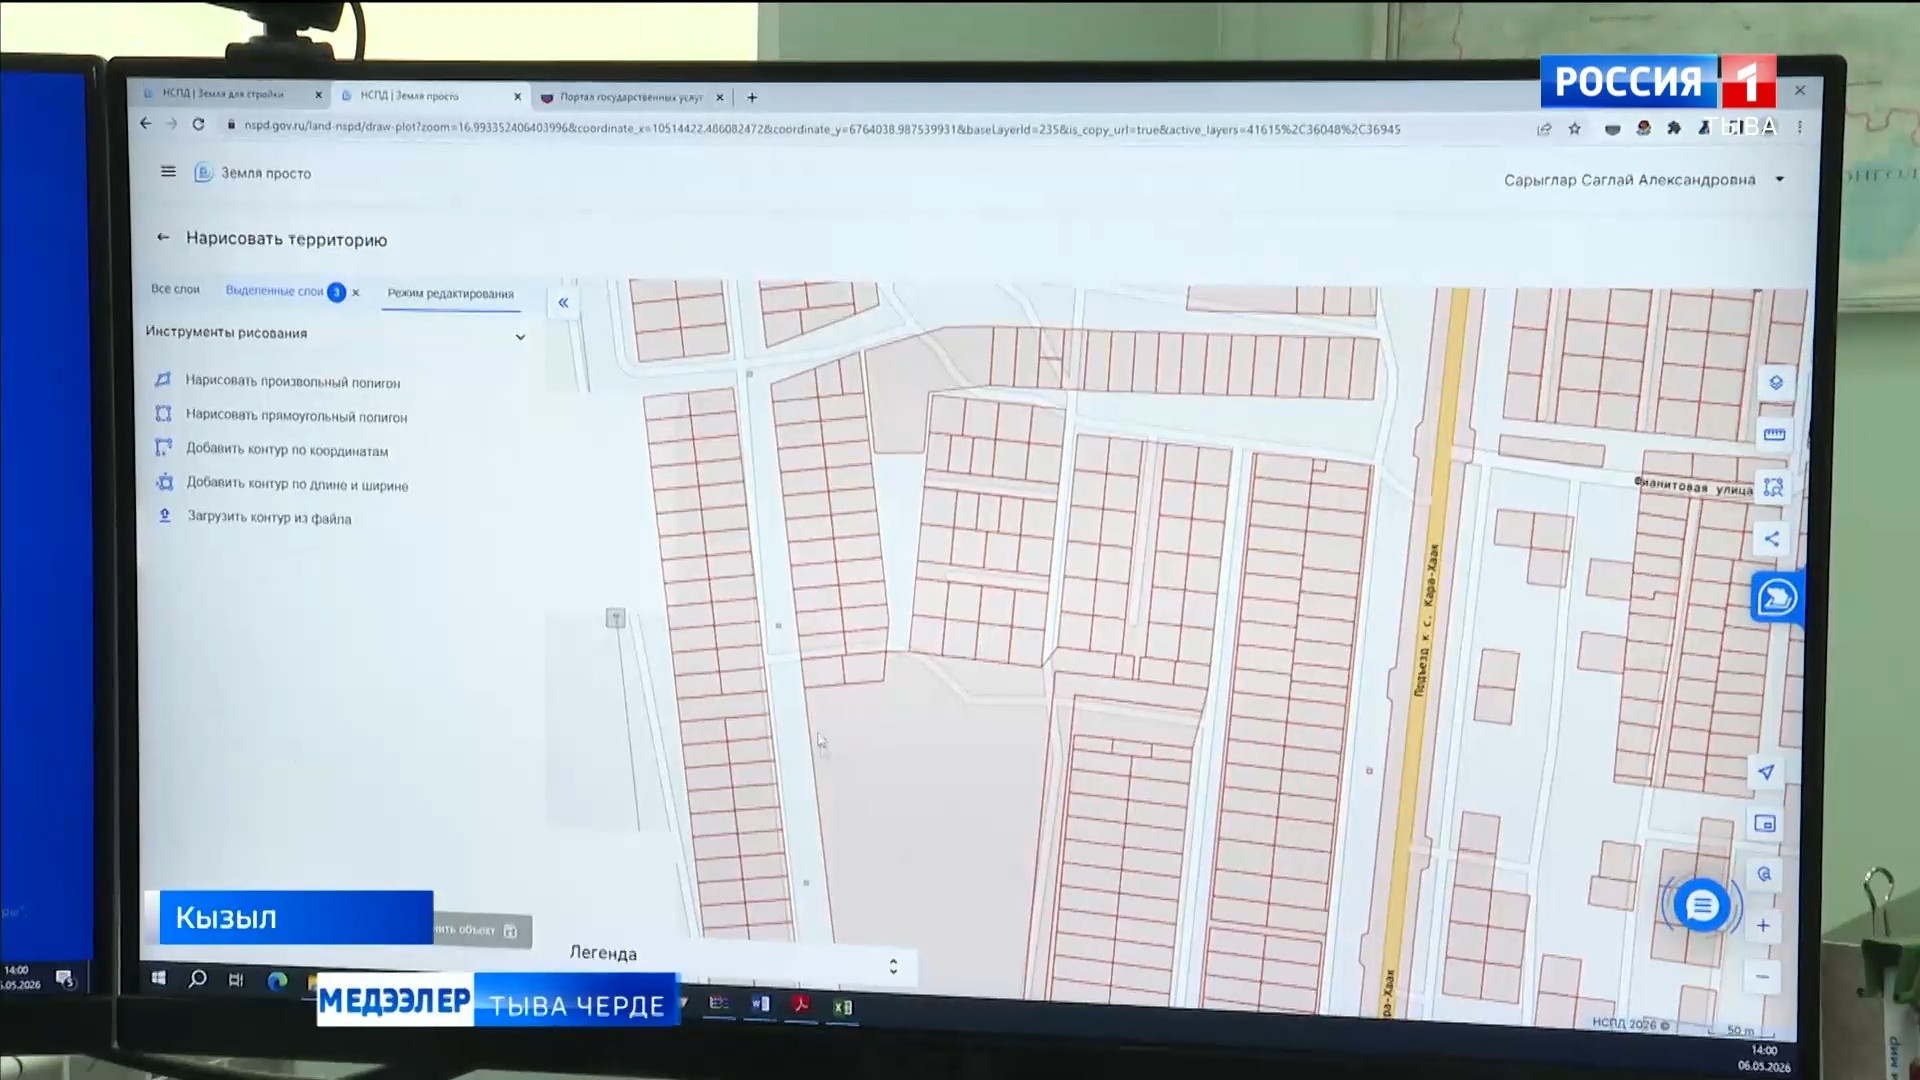Viewport: 1920px width, 1080px height.
Task: Open the browser three-dot menu
Action: (x=1800, y=128)
